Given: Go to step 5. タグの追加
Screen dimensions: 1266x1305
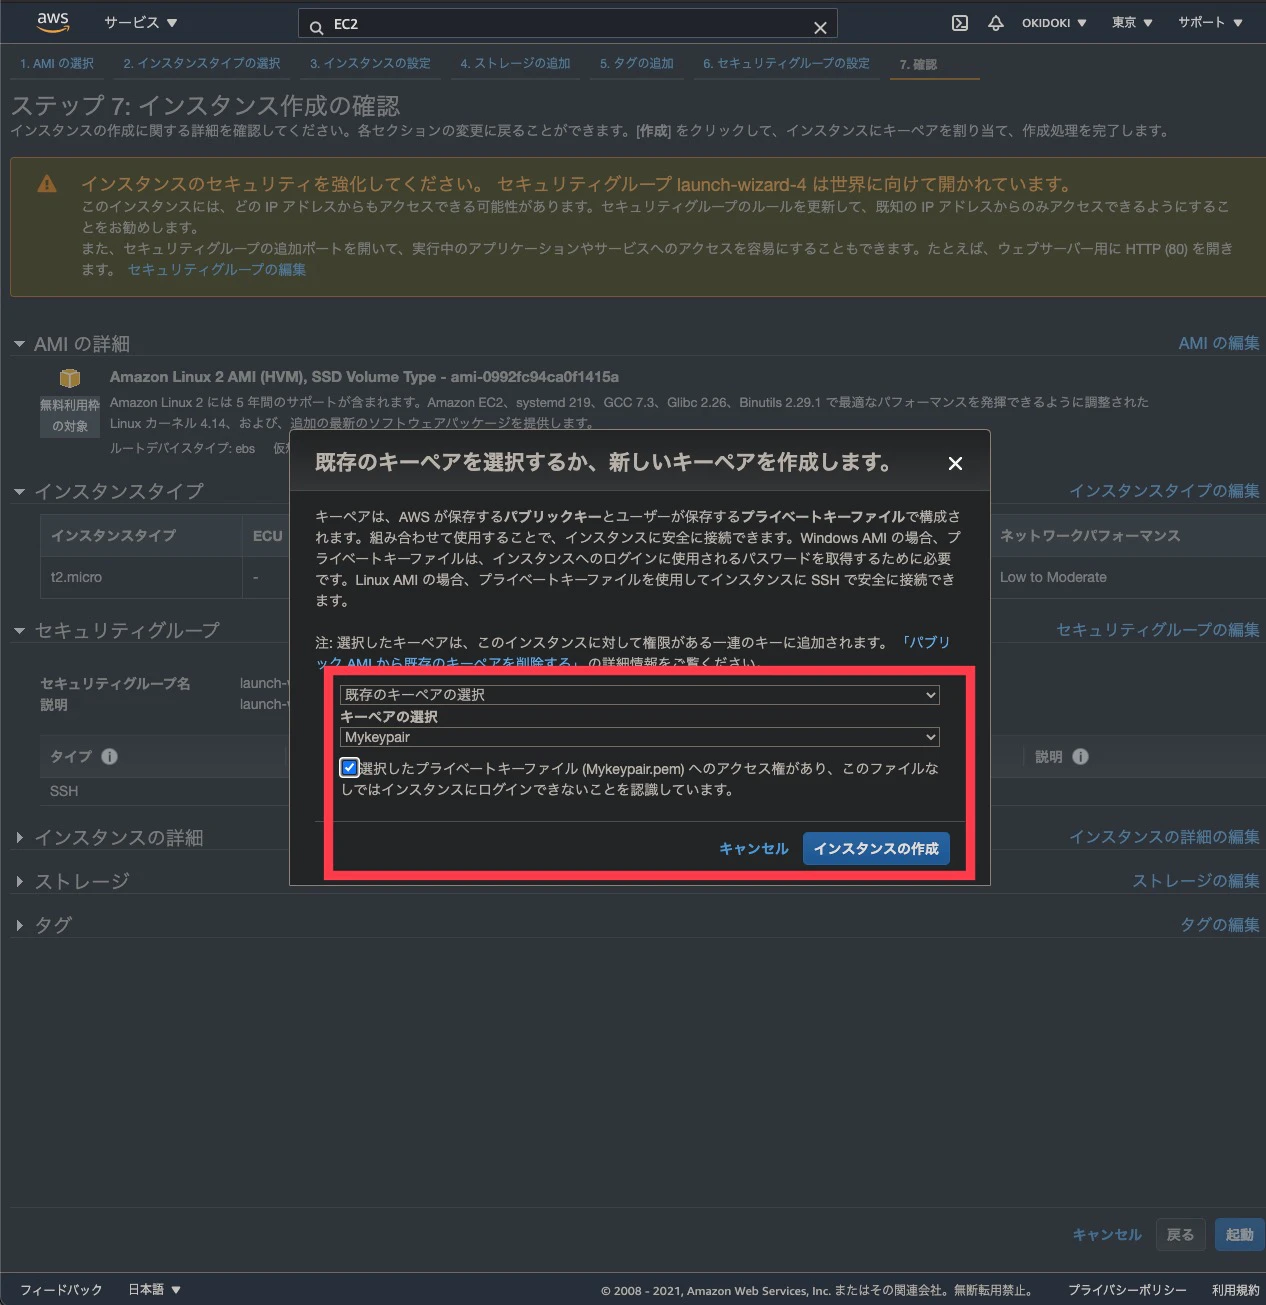Looking at the screenshot, I should click(x=637, y=63).
